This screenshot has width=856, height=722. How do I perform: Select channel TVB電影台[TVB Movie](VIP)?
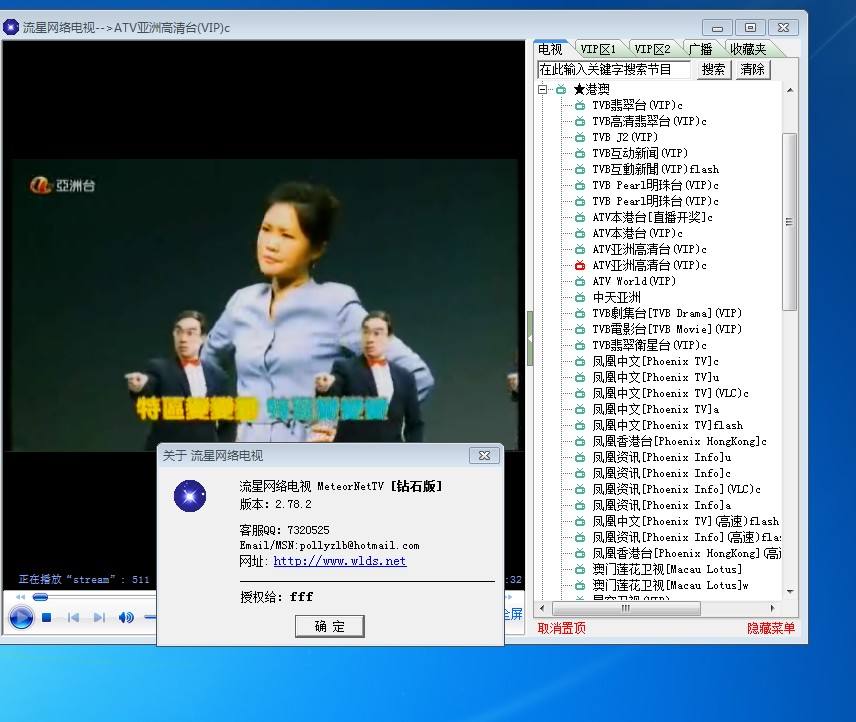(667, 329)
